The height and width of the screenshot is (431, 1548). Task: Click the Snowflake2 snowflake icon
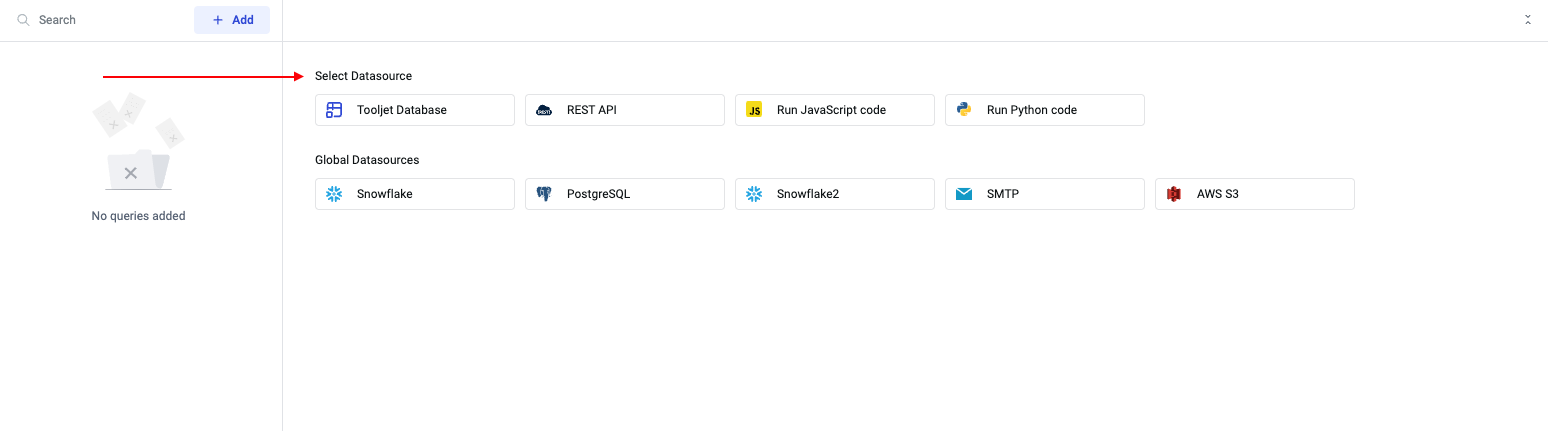pyautogui.click(x=754, y=194)
